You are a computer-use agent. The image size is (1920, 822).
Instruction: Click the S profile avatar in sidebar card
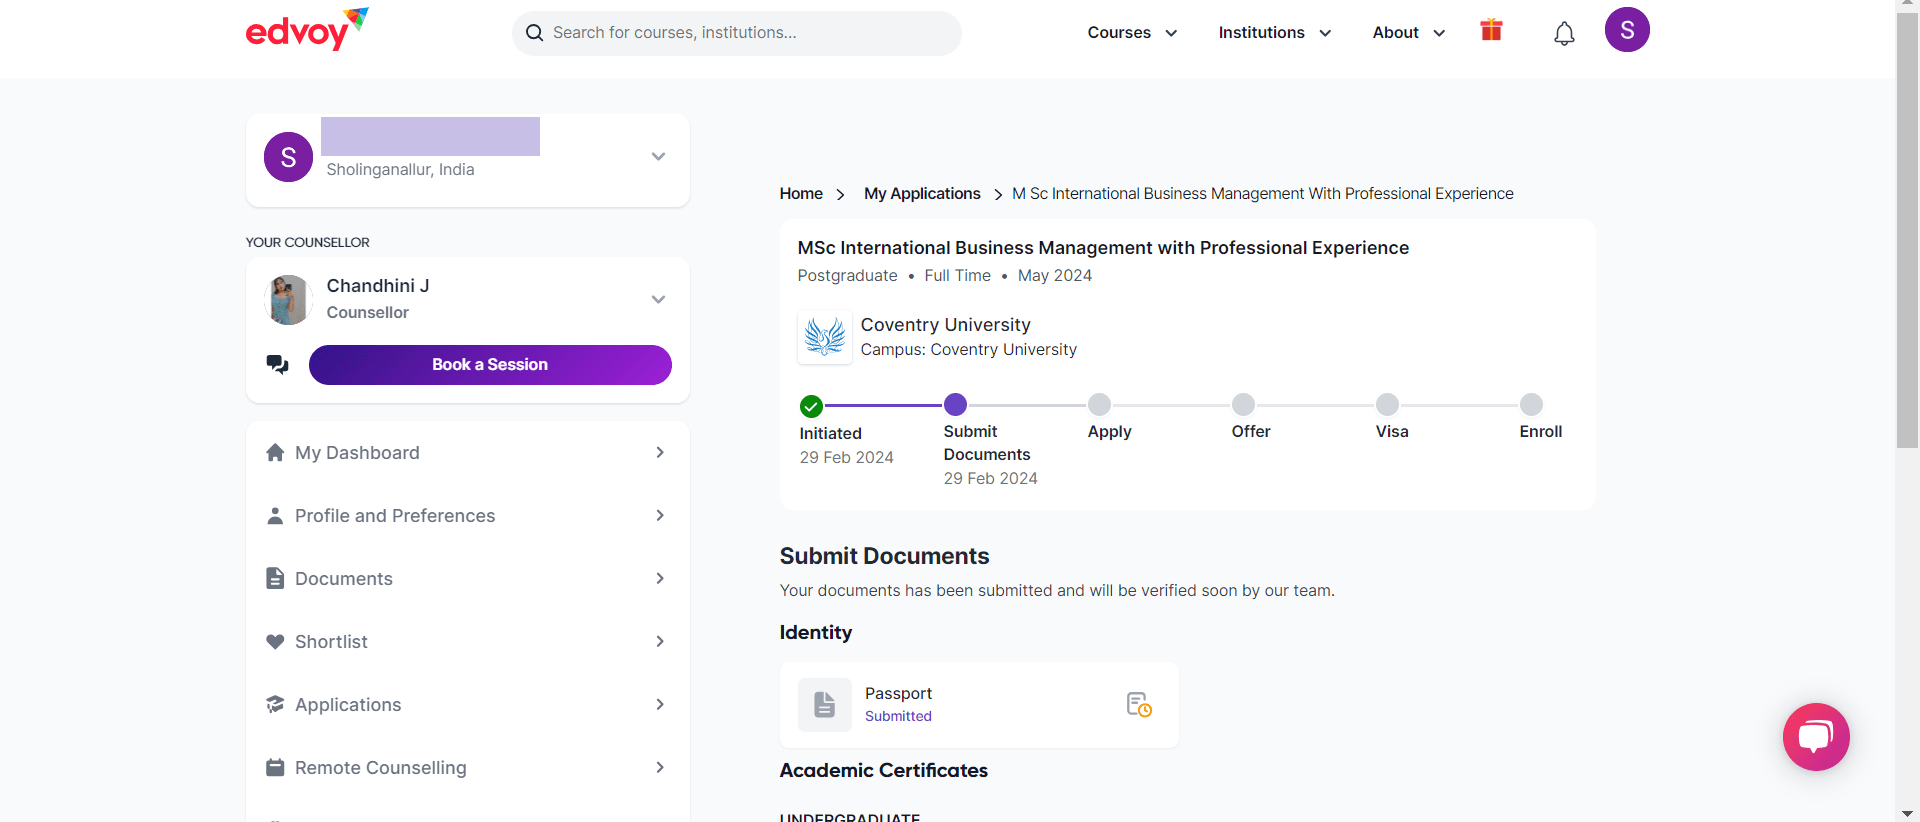(288, 157)
